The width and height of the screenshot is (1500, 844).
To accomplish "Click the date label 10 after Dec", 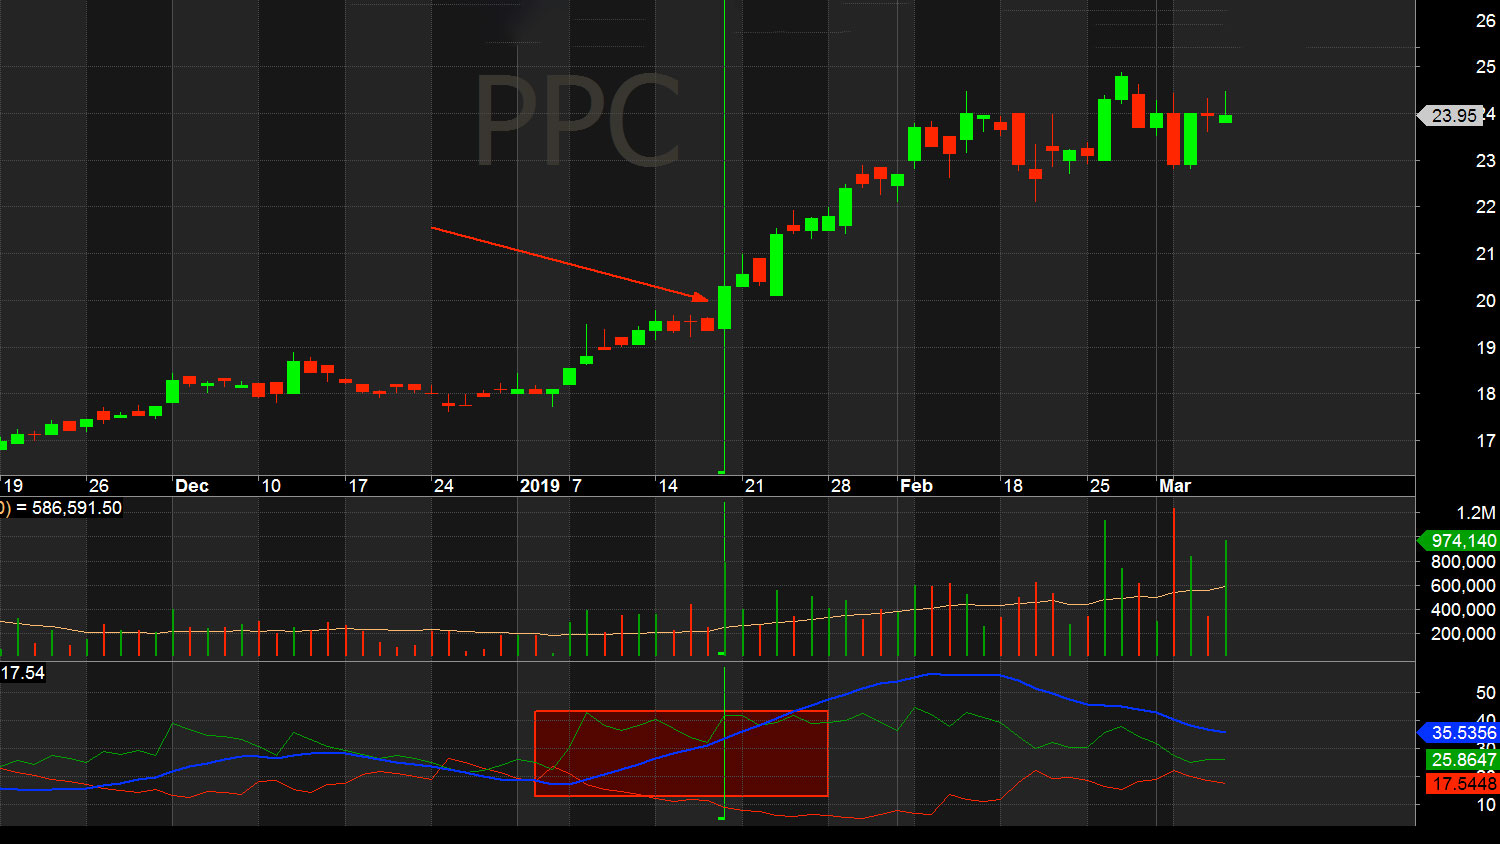I will [271, 486].
